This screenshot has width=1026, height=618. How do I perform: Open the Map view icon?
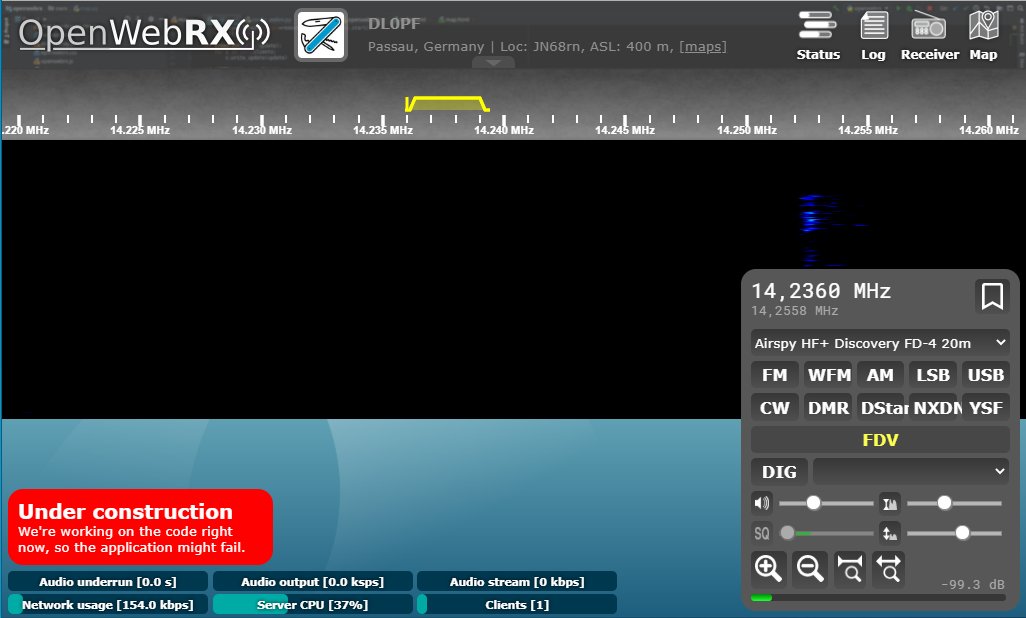(x=983, y=36)
